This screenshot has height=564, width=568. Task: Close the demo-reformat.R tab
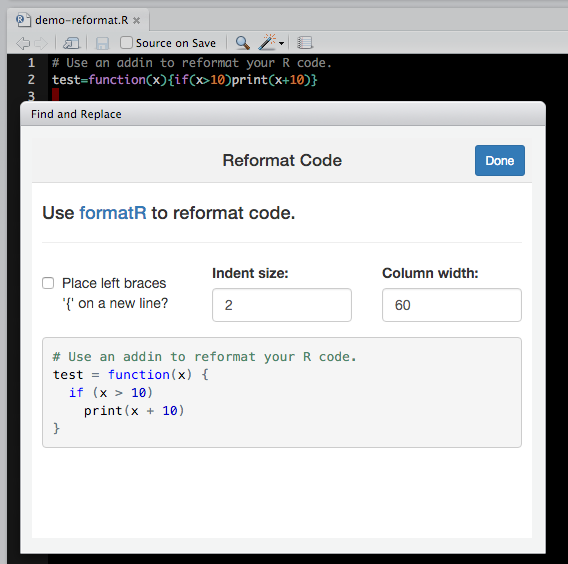pyautogui.click(x=137, y=21)
